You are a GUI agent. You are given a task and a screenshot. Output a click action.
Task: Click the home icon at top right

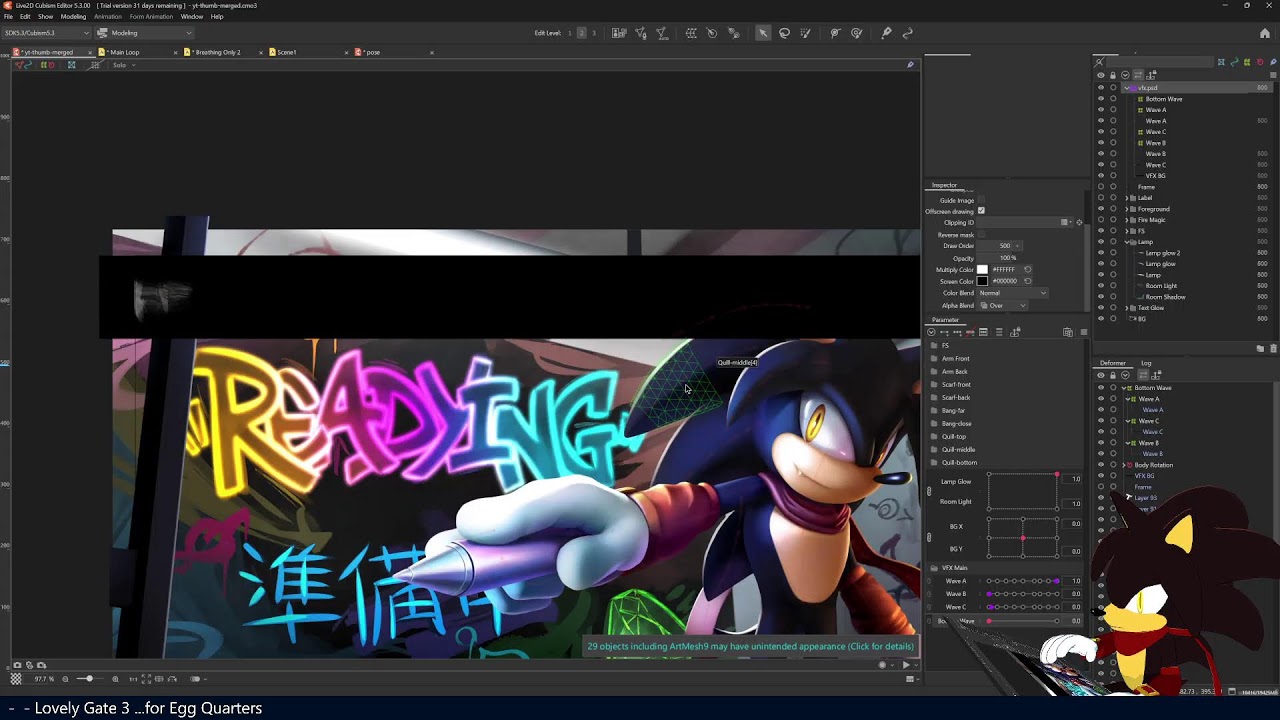1264,33
